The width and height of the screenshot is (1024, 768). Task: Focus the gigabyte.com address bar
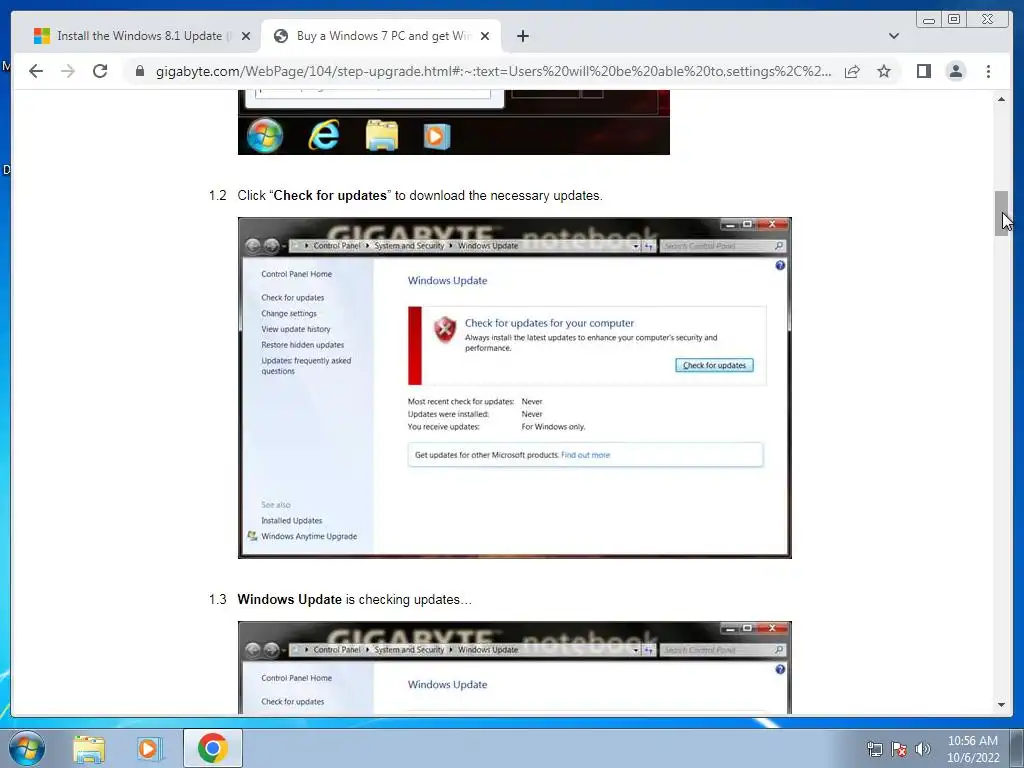pos(493,71)
